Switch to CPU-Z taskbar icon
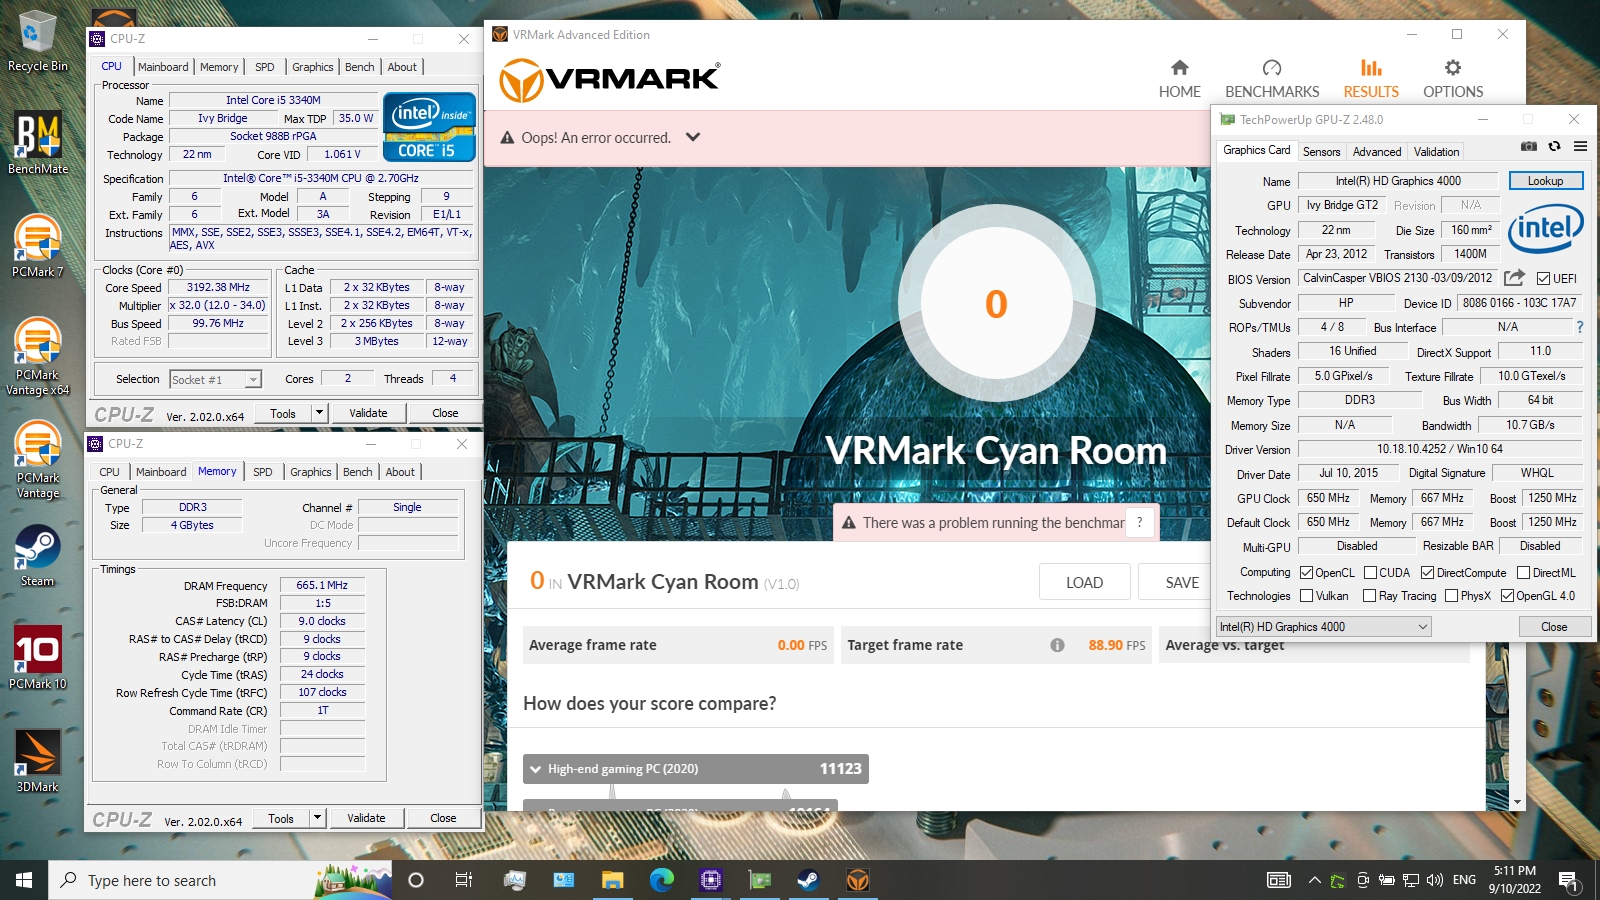 point(711,880)
